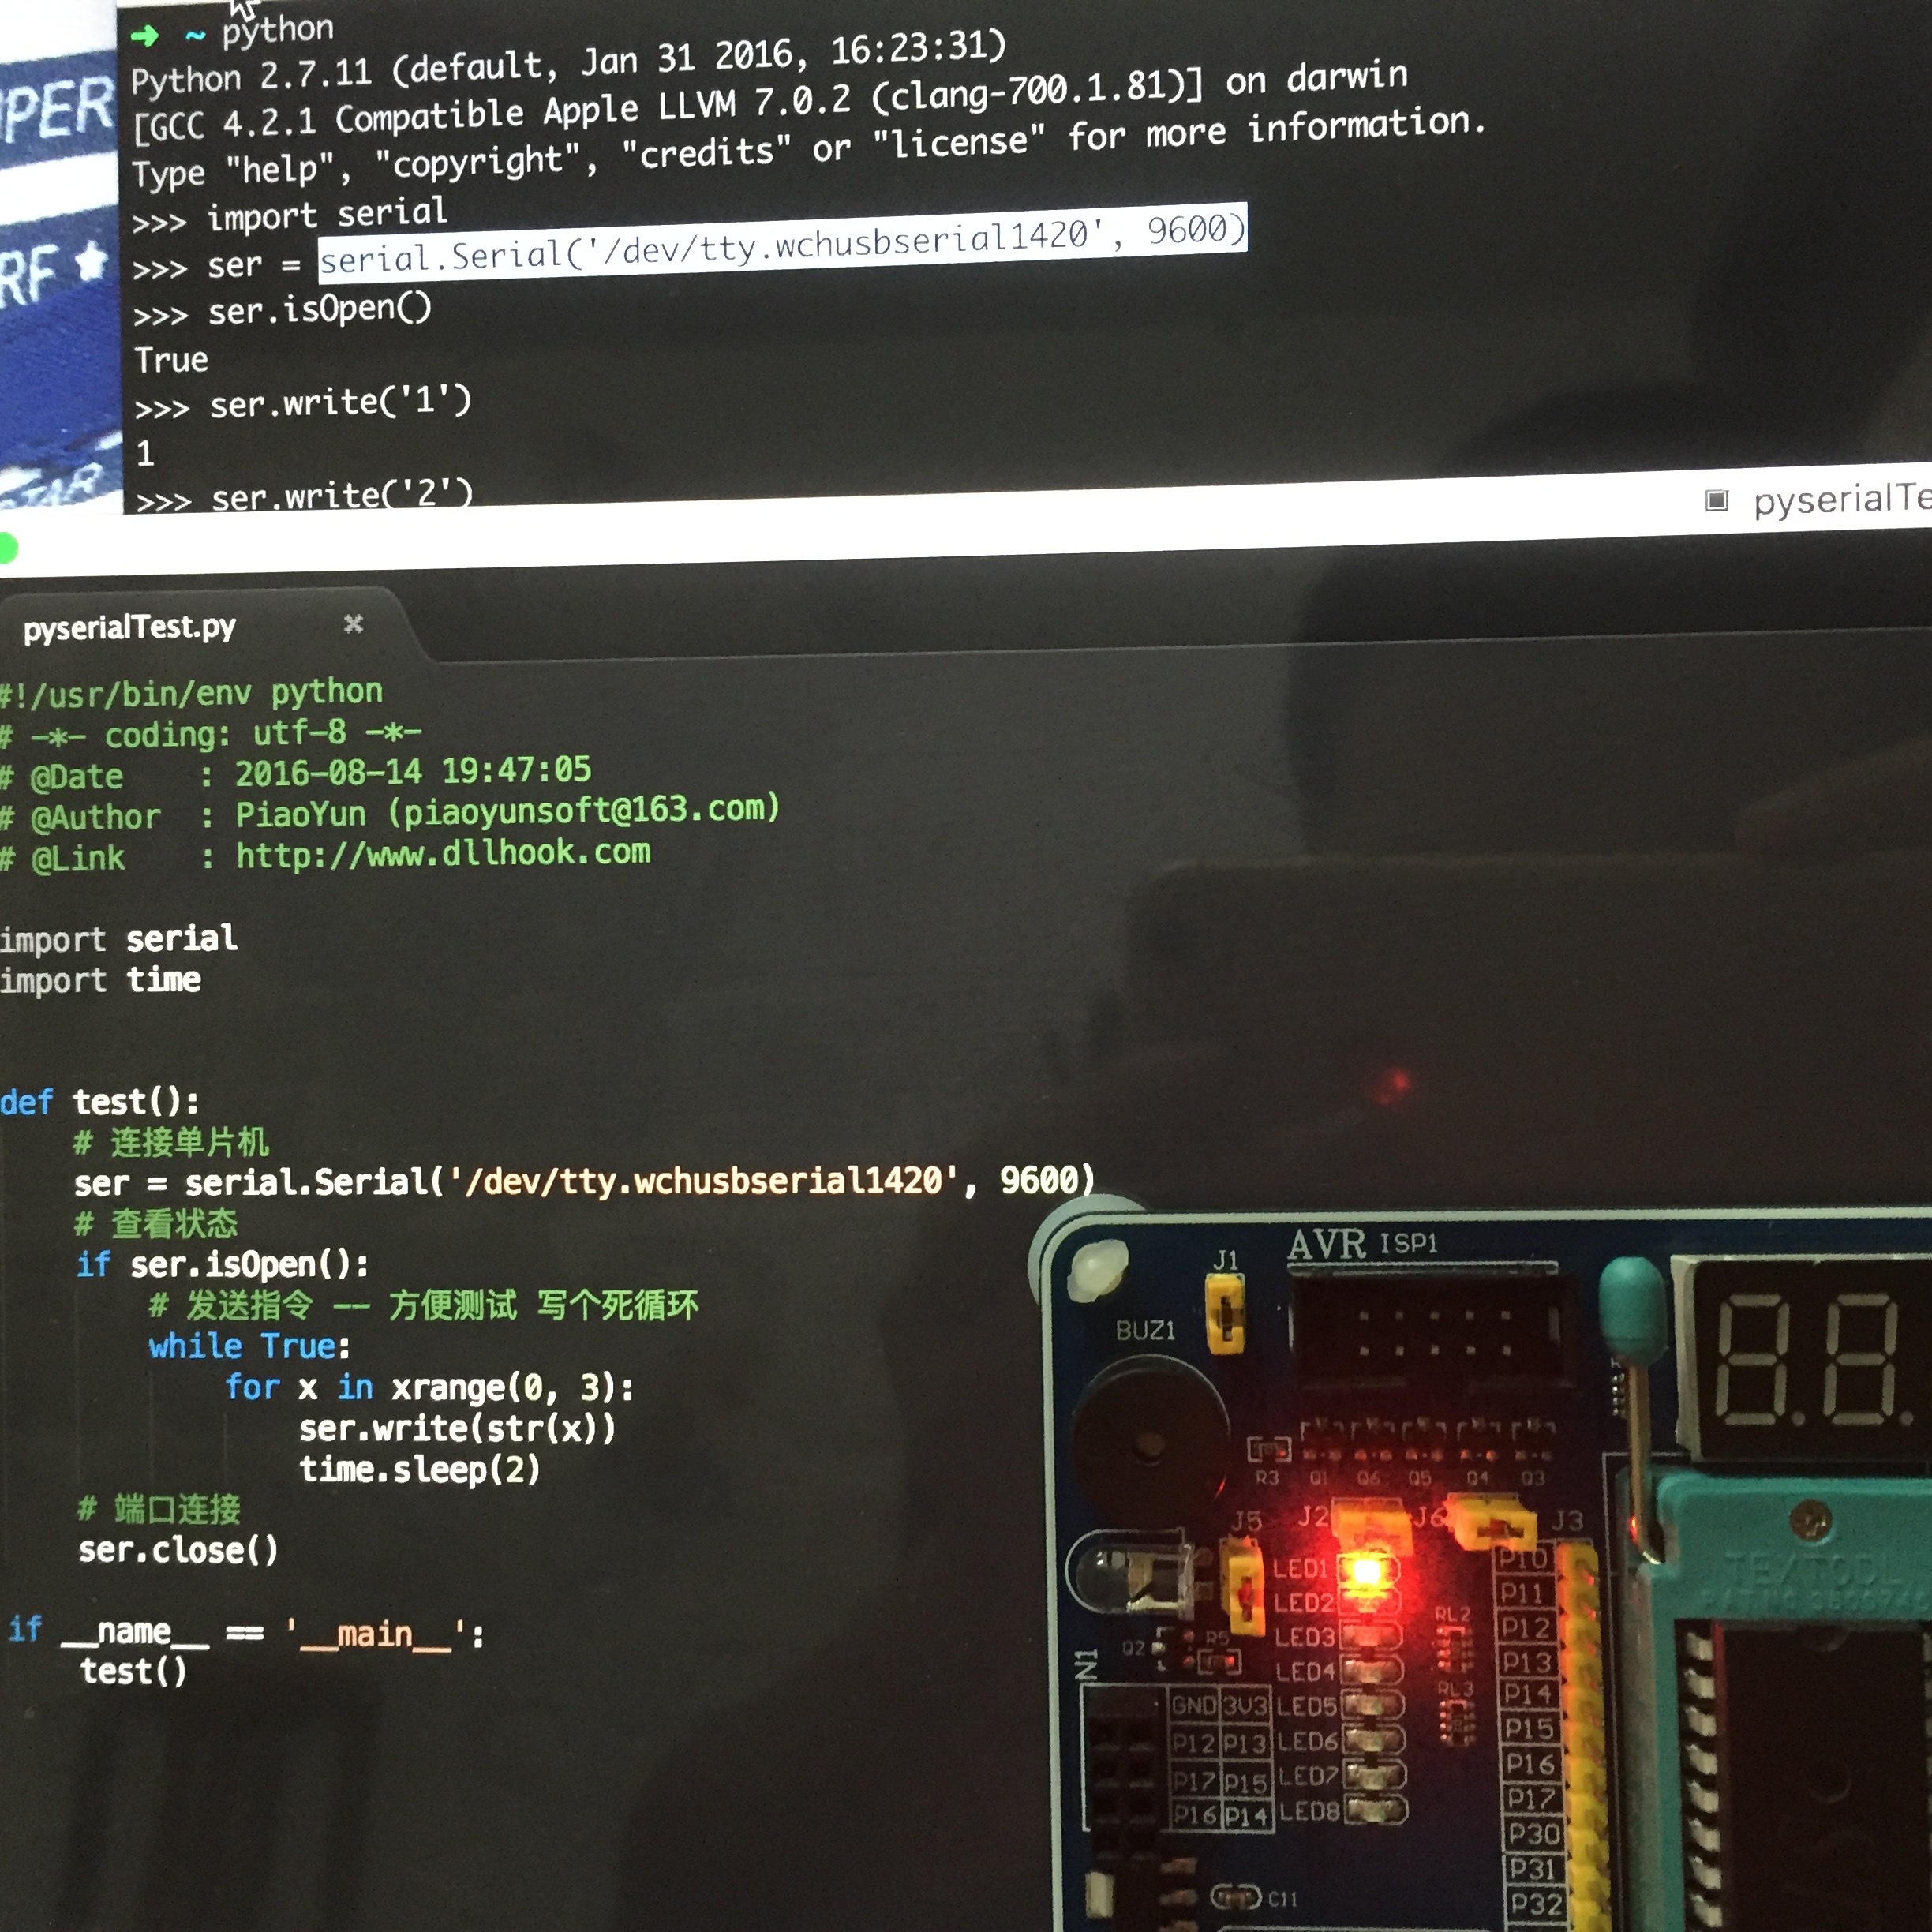Click "ser.write(str(x))" in the editor

(x=458, y=1429)
